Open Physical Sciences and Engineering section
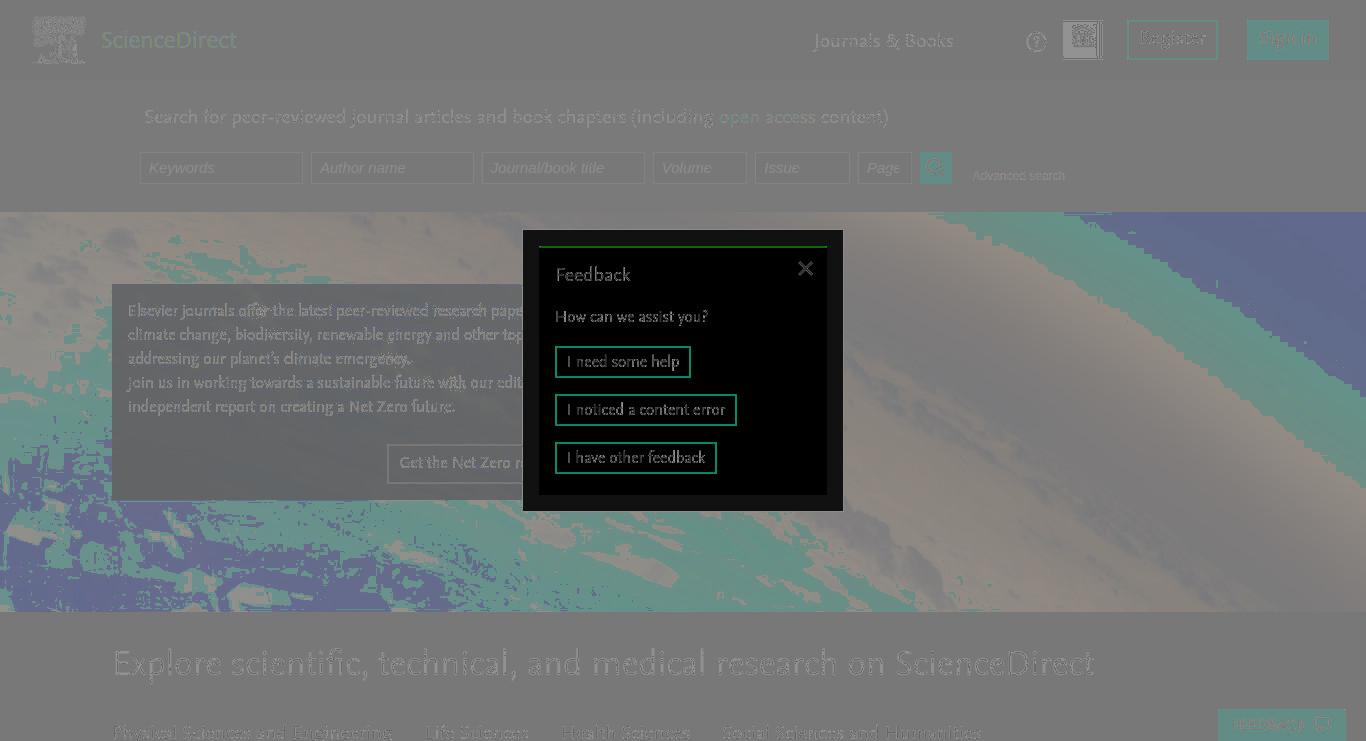1366x741 pixels. point(252,732)
